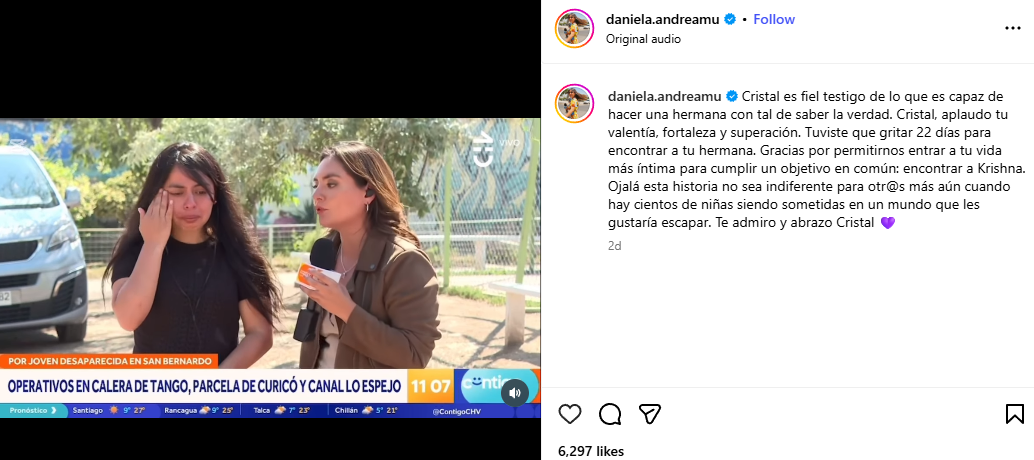Open daniela.andreamu profile picture in header
1034x460 pixels.
pyautogui.click(x=574, y=28)
